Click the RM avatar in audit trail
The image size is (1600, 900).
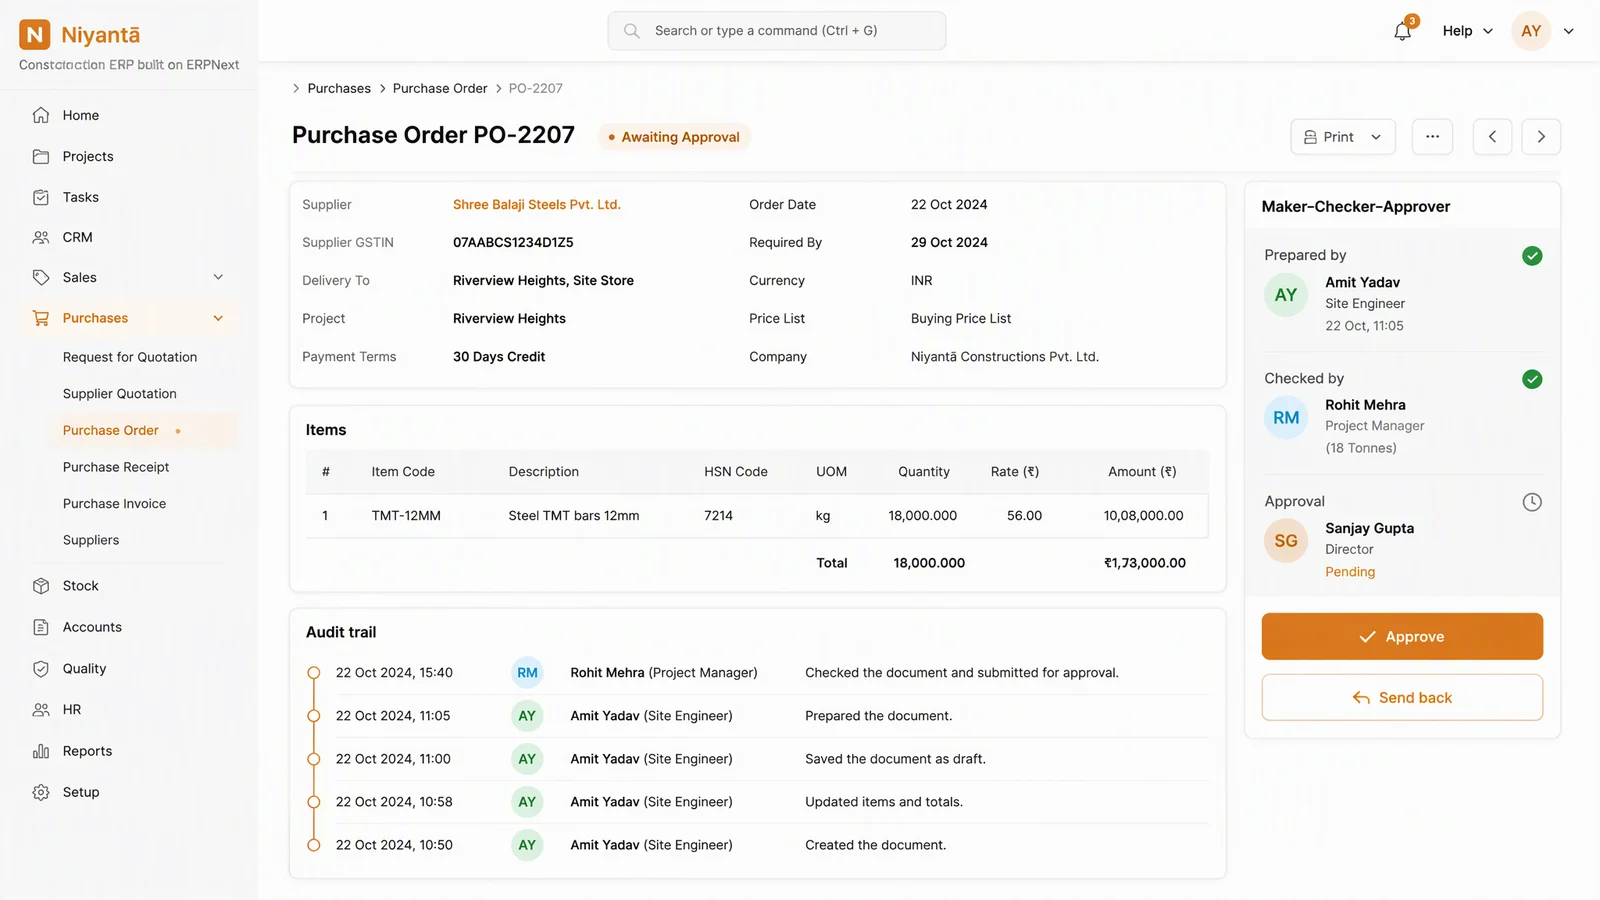pyautogui.click(x=527, y=673)
